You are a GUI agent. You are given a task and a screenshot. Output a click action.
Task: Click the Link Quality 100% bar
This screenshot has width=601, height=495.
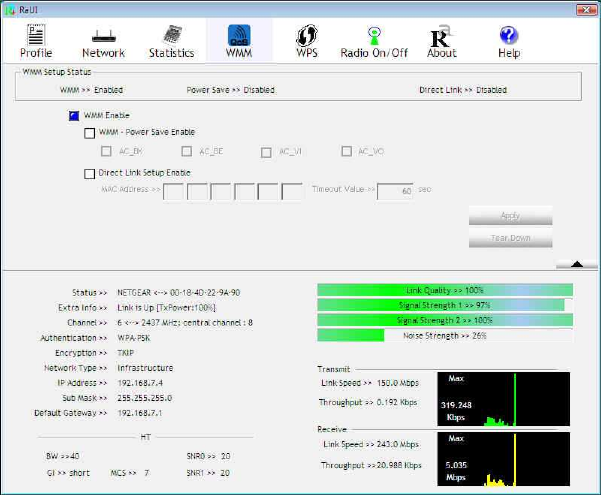[445, 290]
